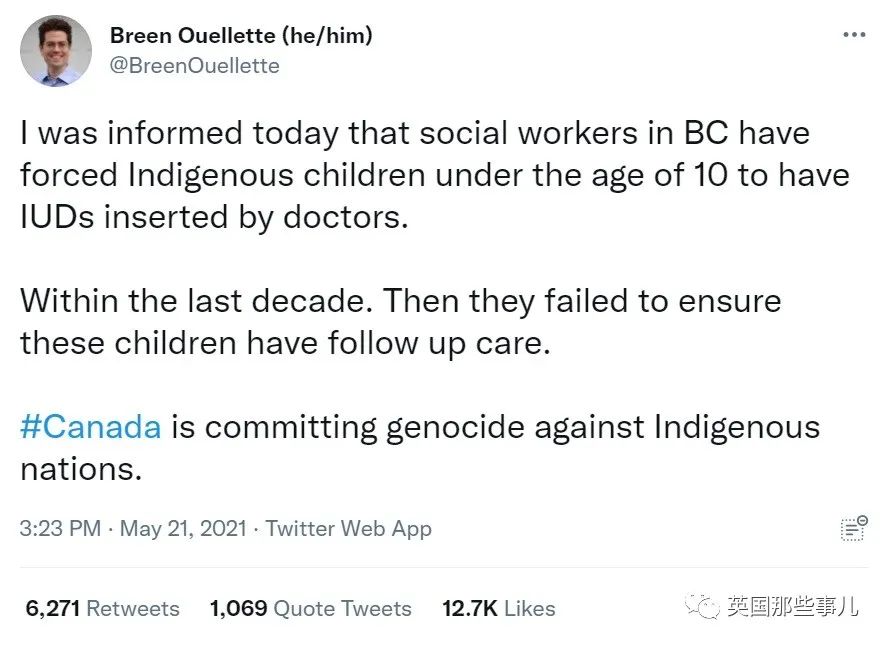
Task: Open the #Canada hashtag
Action: point(91,426)
